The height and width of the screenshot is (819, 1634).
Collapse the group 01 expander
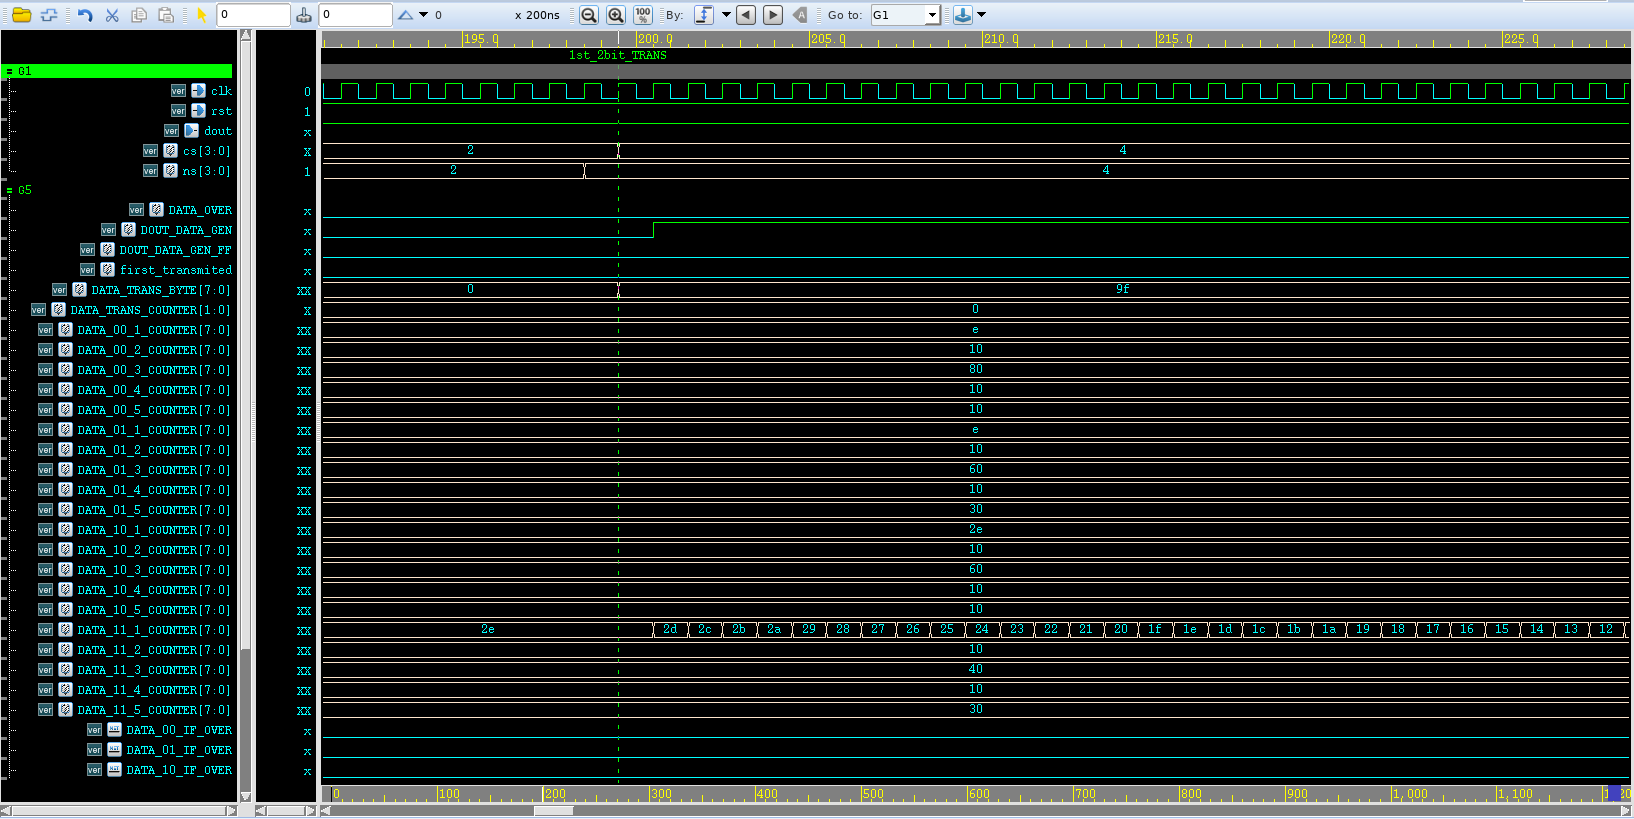coord(9,72)
